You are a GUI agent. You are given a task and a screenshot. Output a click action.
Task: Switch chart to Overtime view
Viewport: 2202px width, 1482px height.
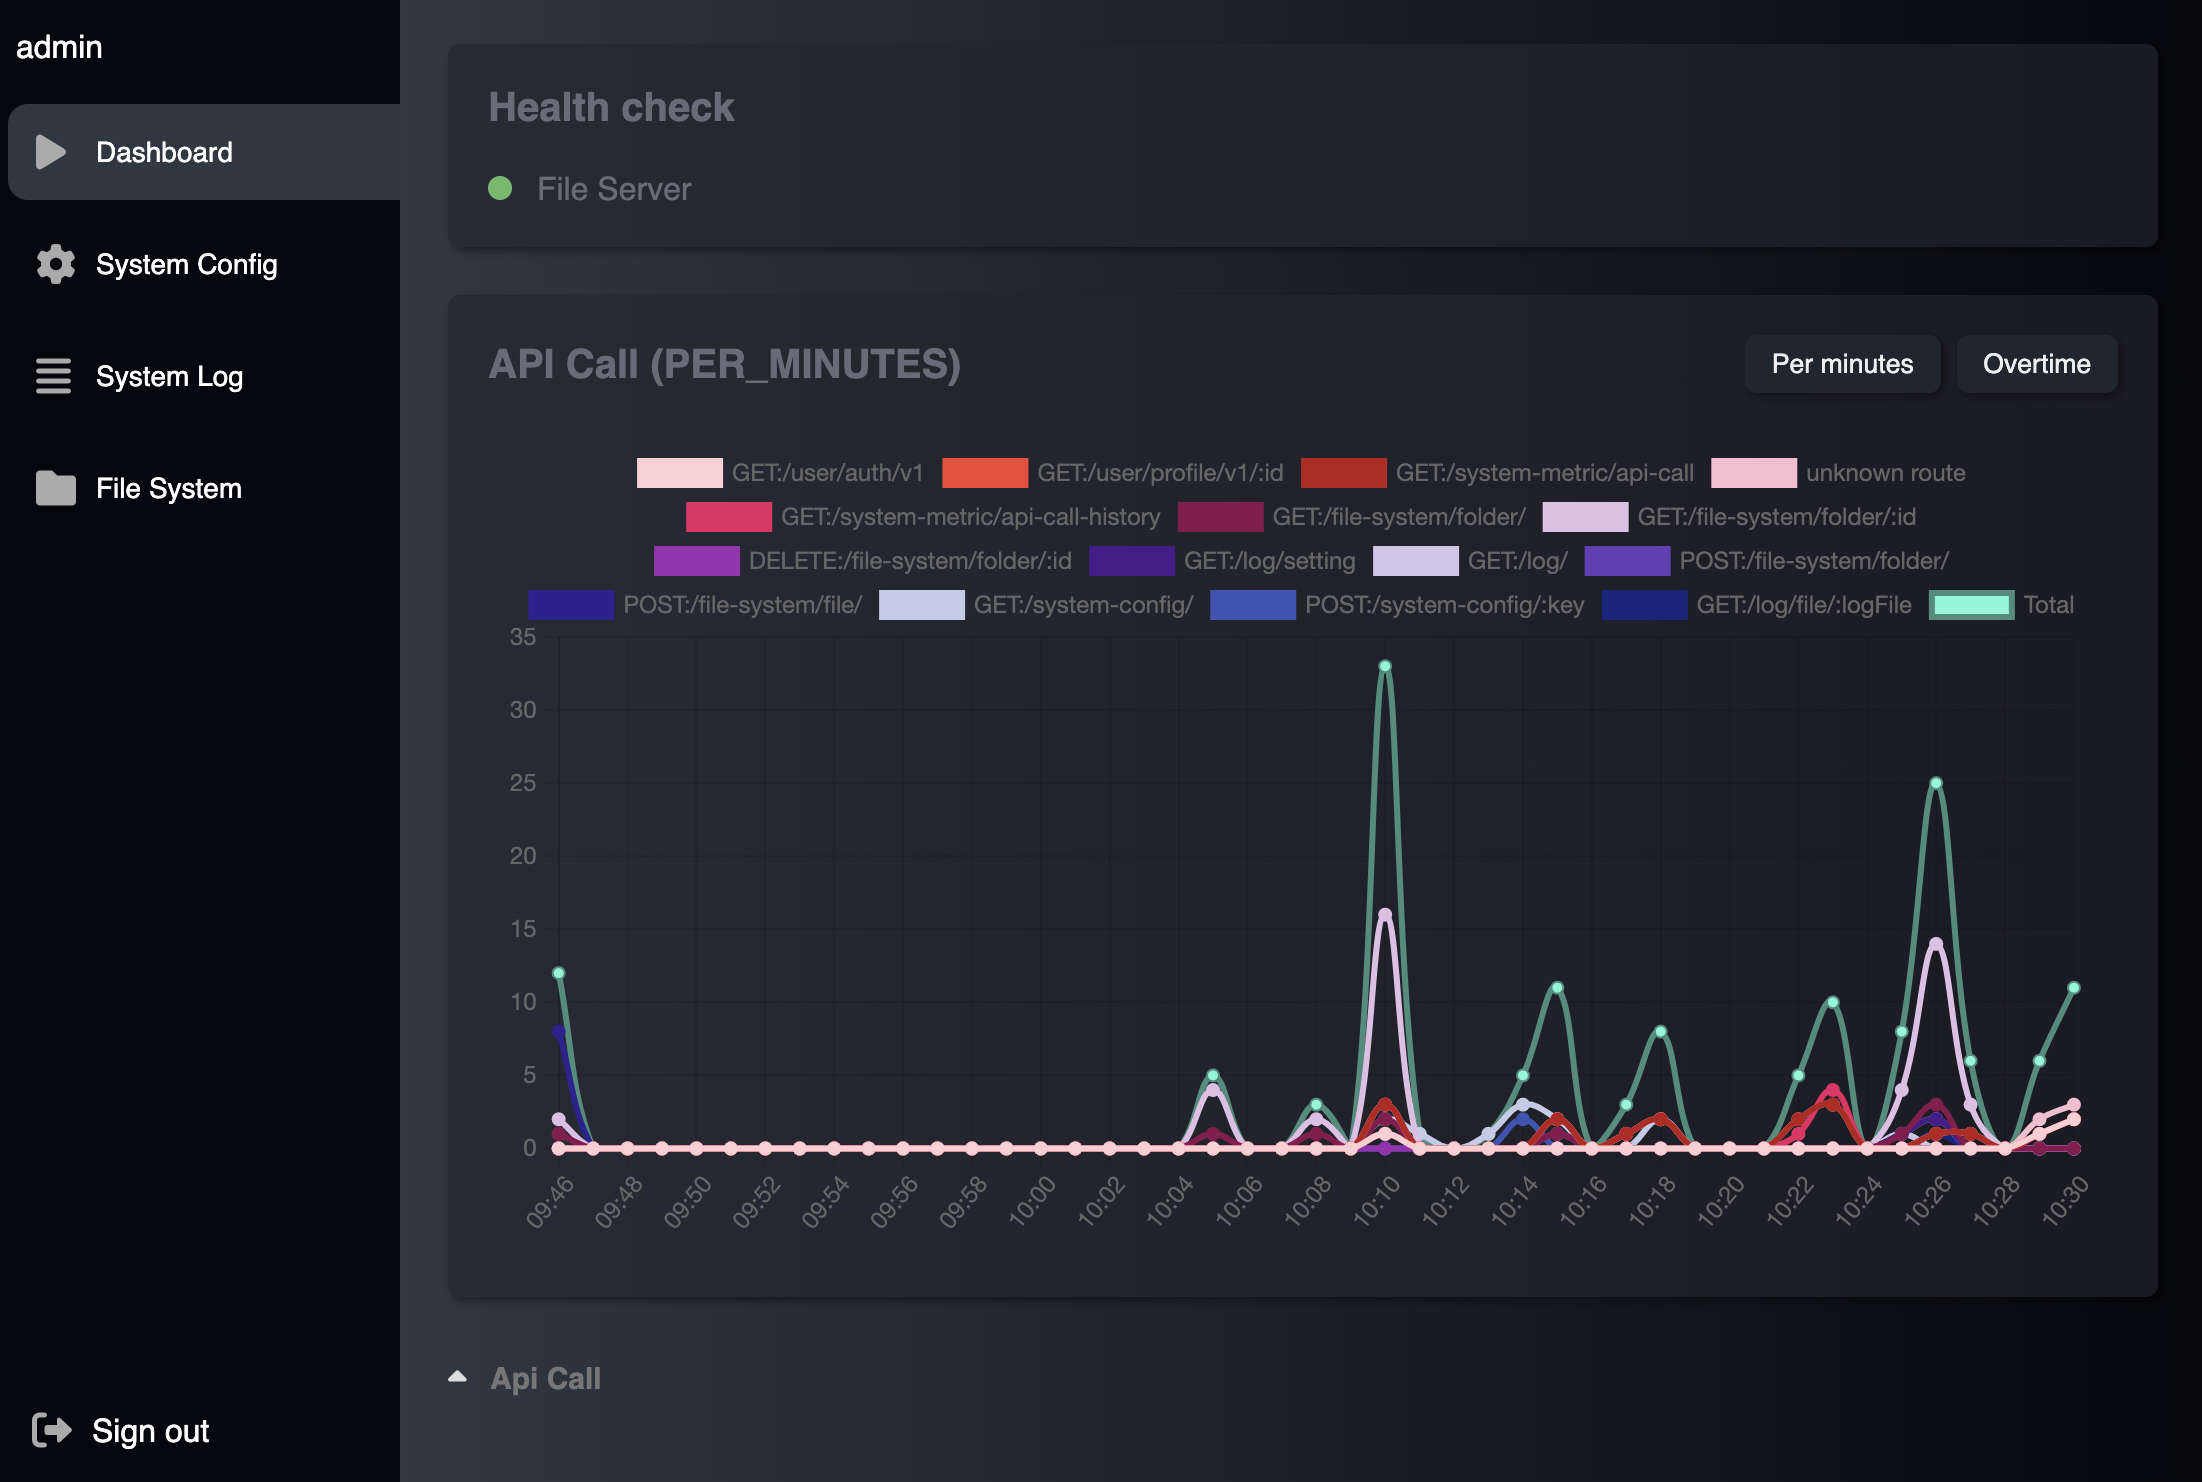(2036, 364)
